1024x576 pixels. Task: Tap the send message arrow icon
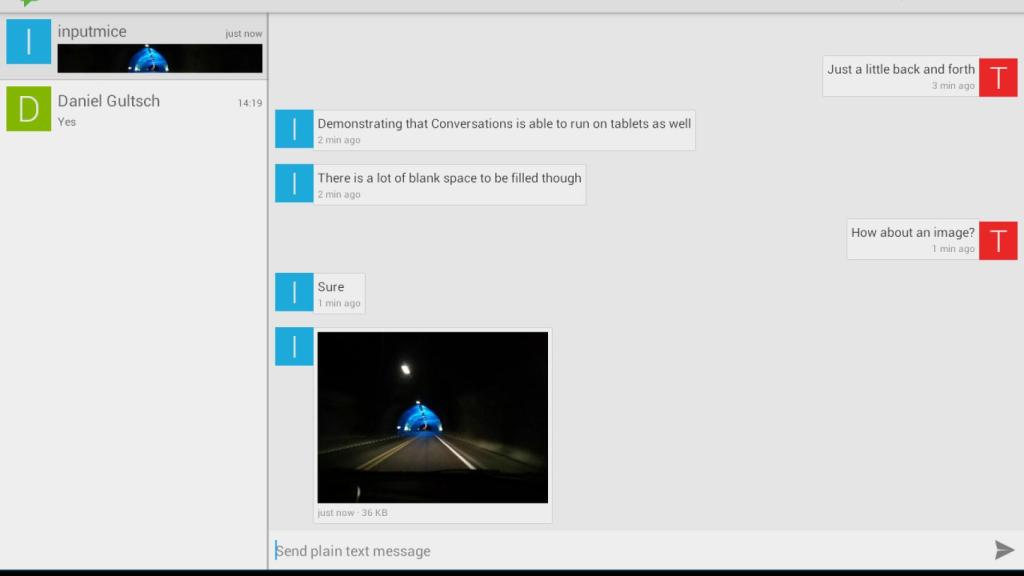tap(1004, 550)
